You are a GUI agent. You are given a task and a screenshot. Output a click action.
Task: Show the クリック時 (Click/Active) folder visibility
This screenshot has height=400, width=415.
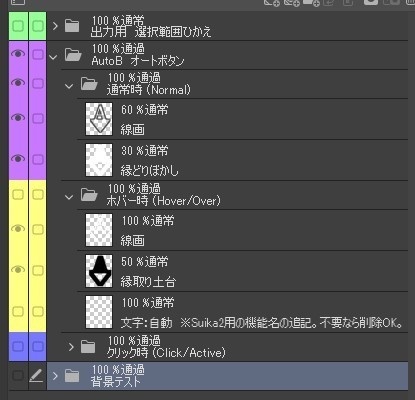point(18,347)
